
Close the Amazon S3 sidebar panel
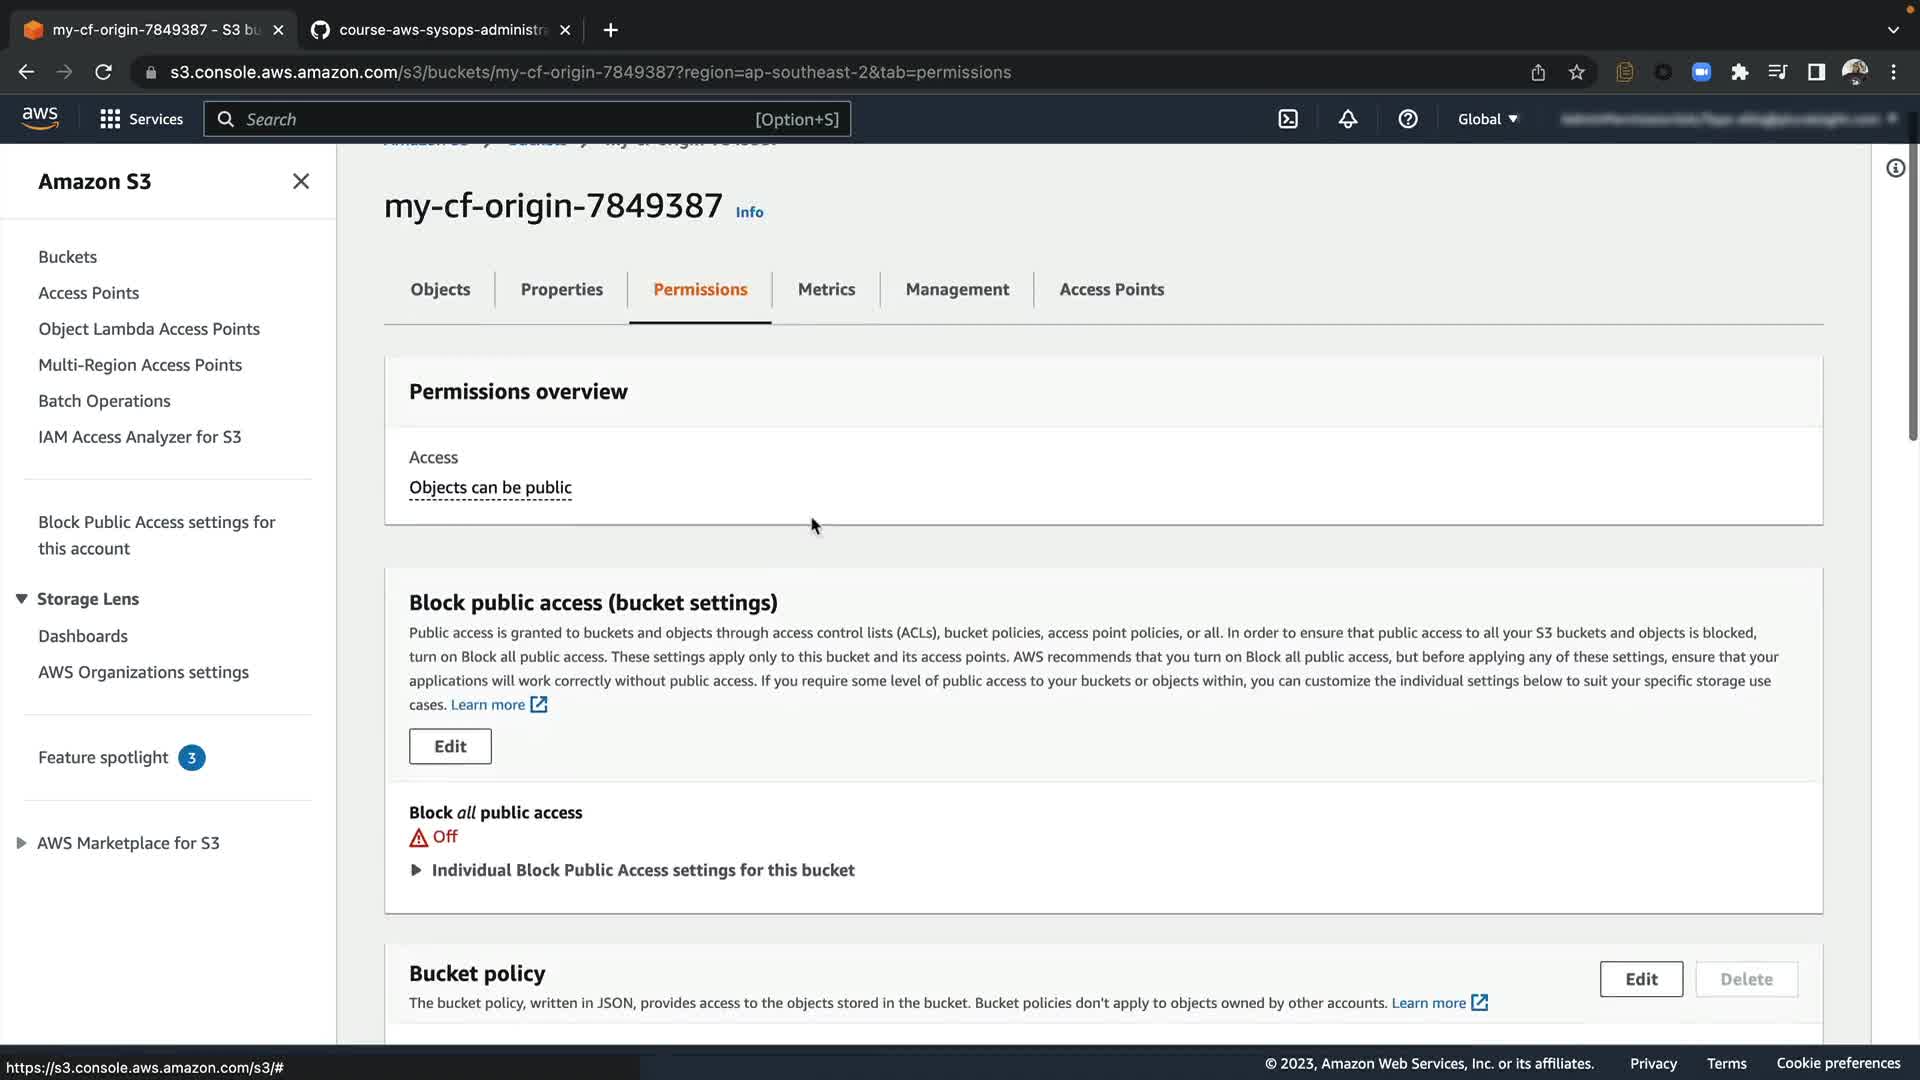[x=300, y=181]
